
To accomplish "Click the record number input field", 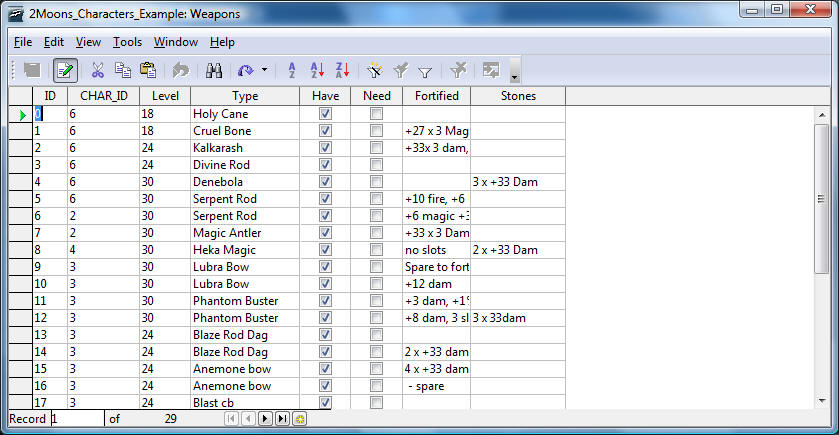I will point(77,419).
